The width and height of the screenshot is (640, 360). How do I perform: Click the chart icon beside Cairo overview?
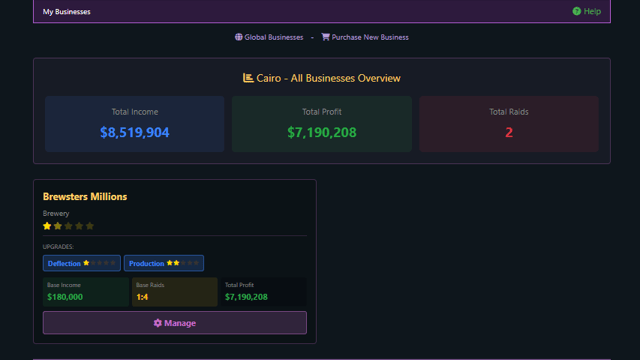pos(248,78)
